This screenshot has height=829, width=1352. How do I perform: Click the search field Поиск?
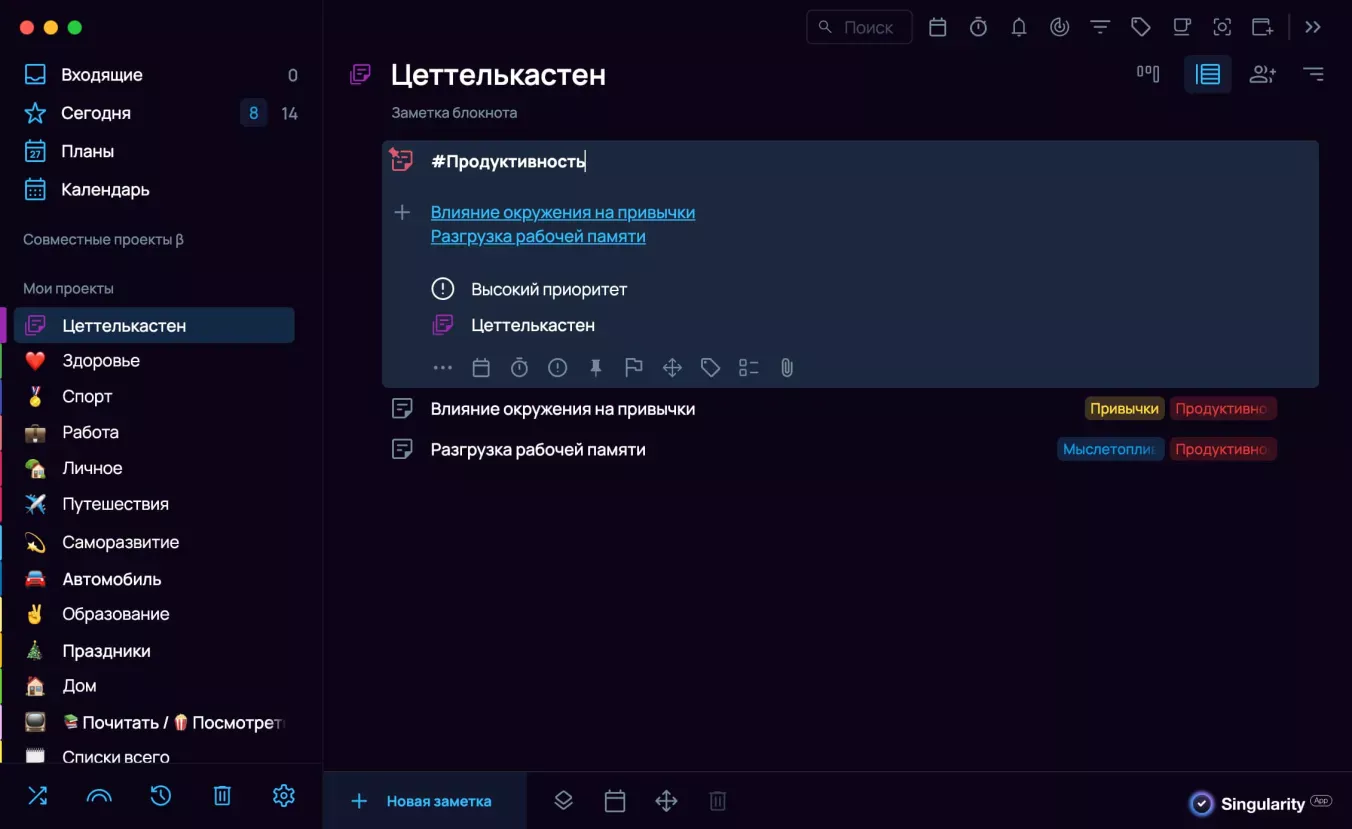tap(859, 27)
